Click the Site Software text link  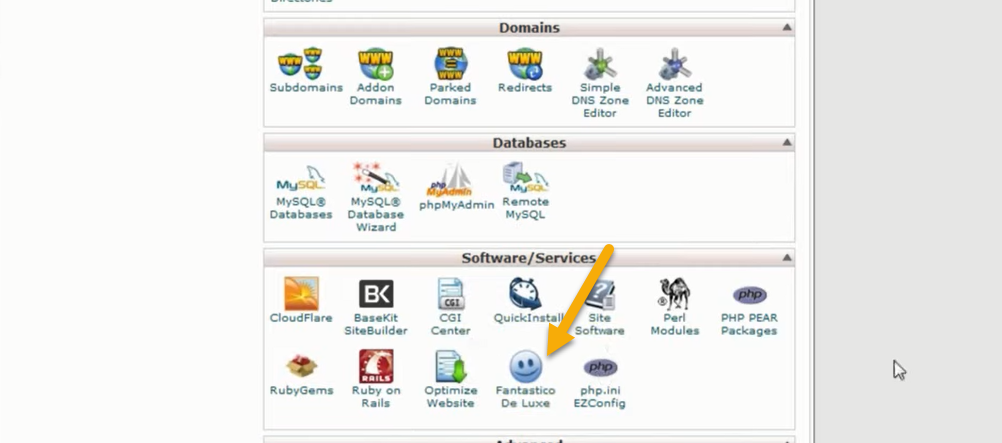pyautogui.click(x=600, y=324)
